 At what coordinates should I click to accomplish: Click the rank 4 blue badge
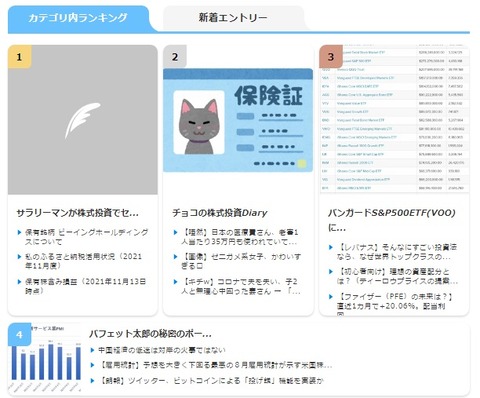click(x=20, y=334)
